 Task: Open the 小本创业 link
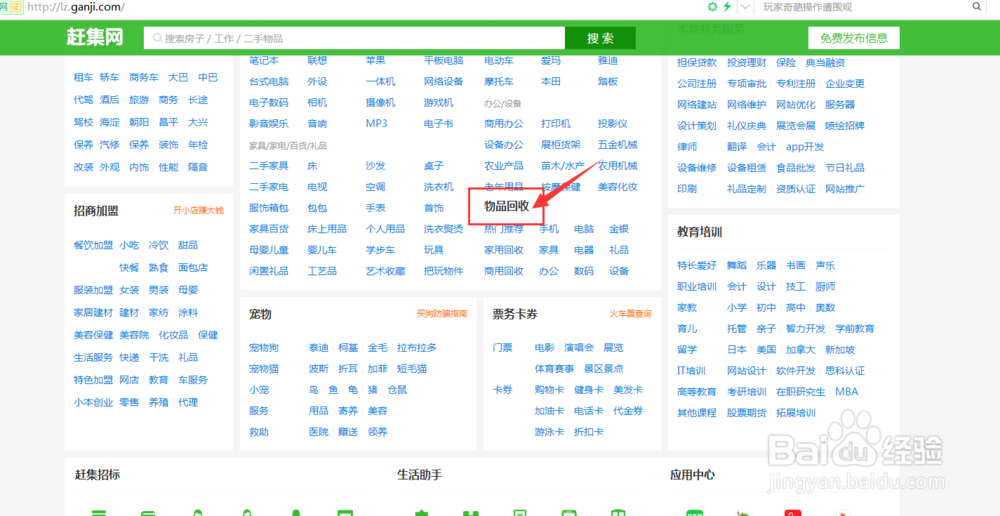[94, 402]
